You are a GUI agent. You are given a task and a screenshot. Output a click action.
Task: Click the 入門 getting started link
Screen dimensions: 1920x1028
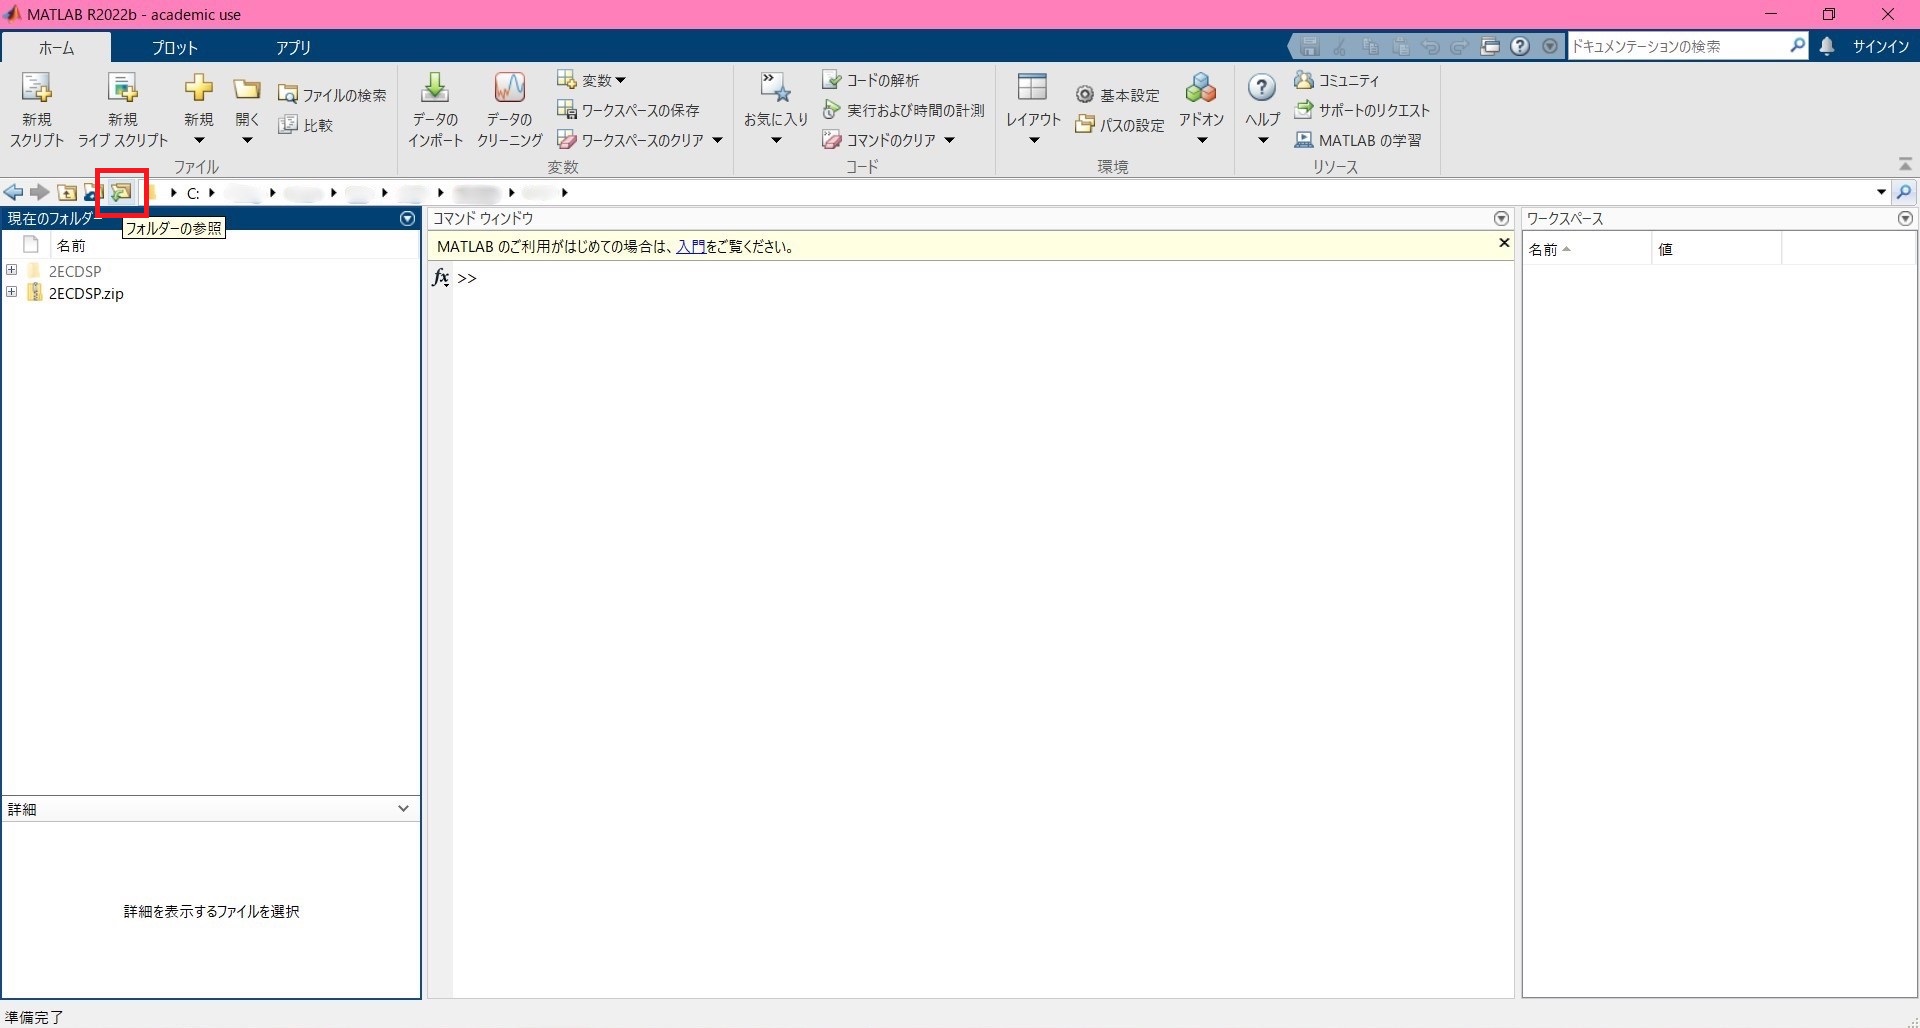tap(690, 246)
